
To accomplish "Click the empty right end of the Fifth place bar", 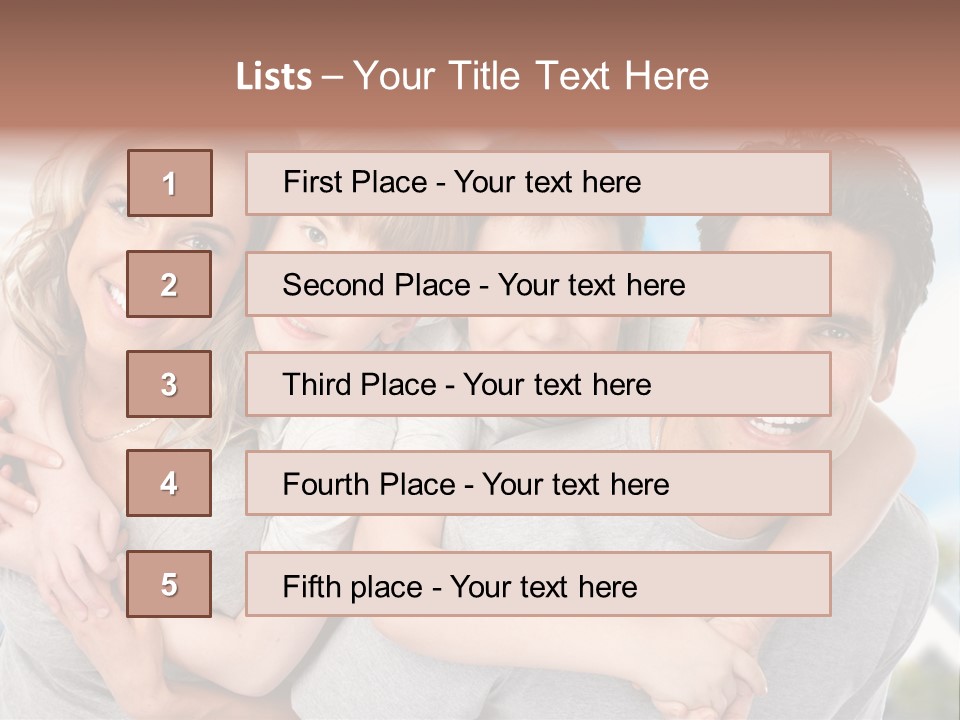I will (760, 584).
